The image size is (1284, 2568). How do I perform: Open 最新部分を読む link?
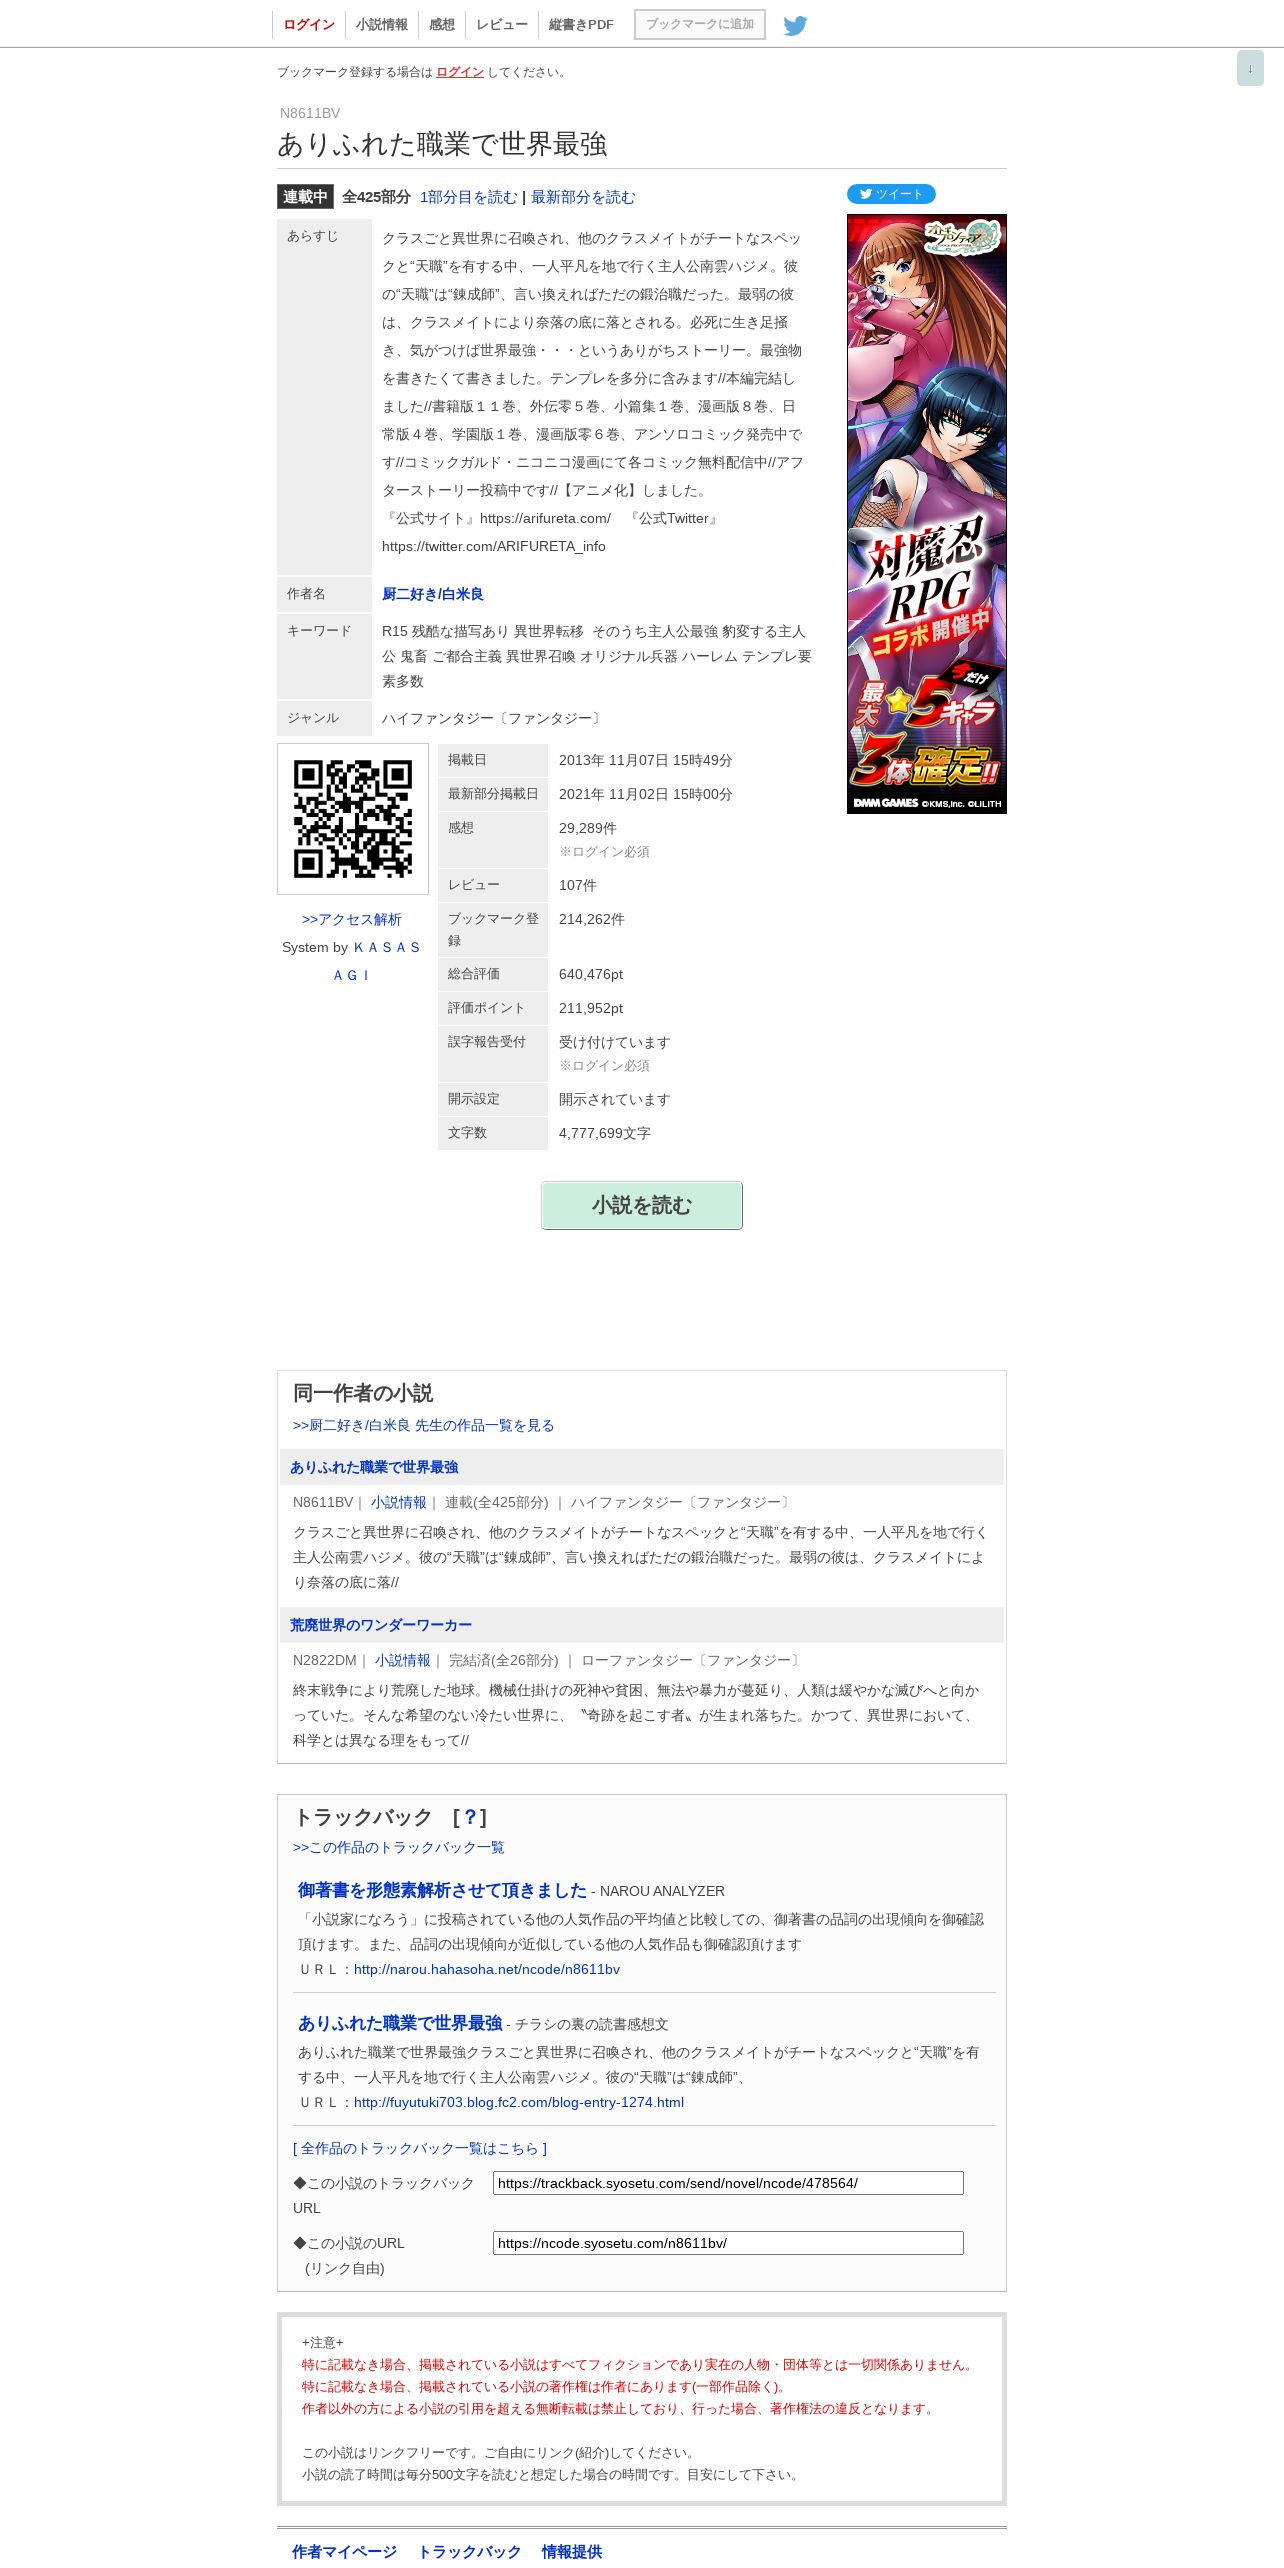point(583,197)
